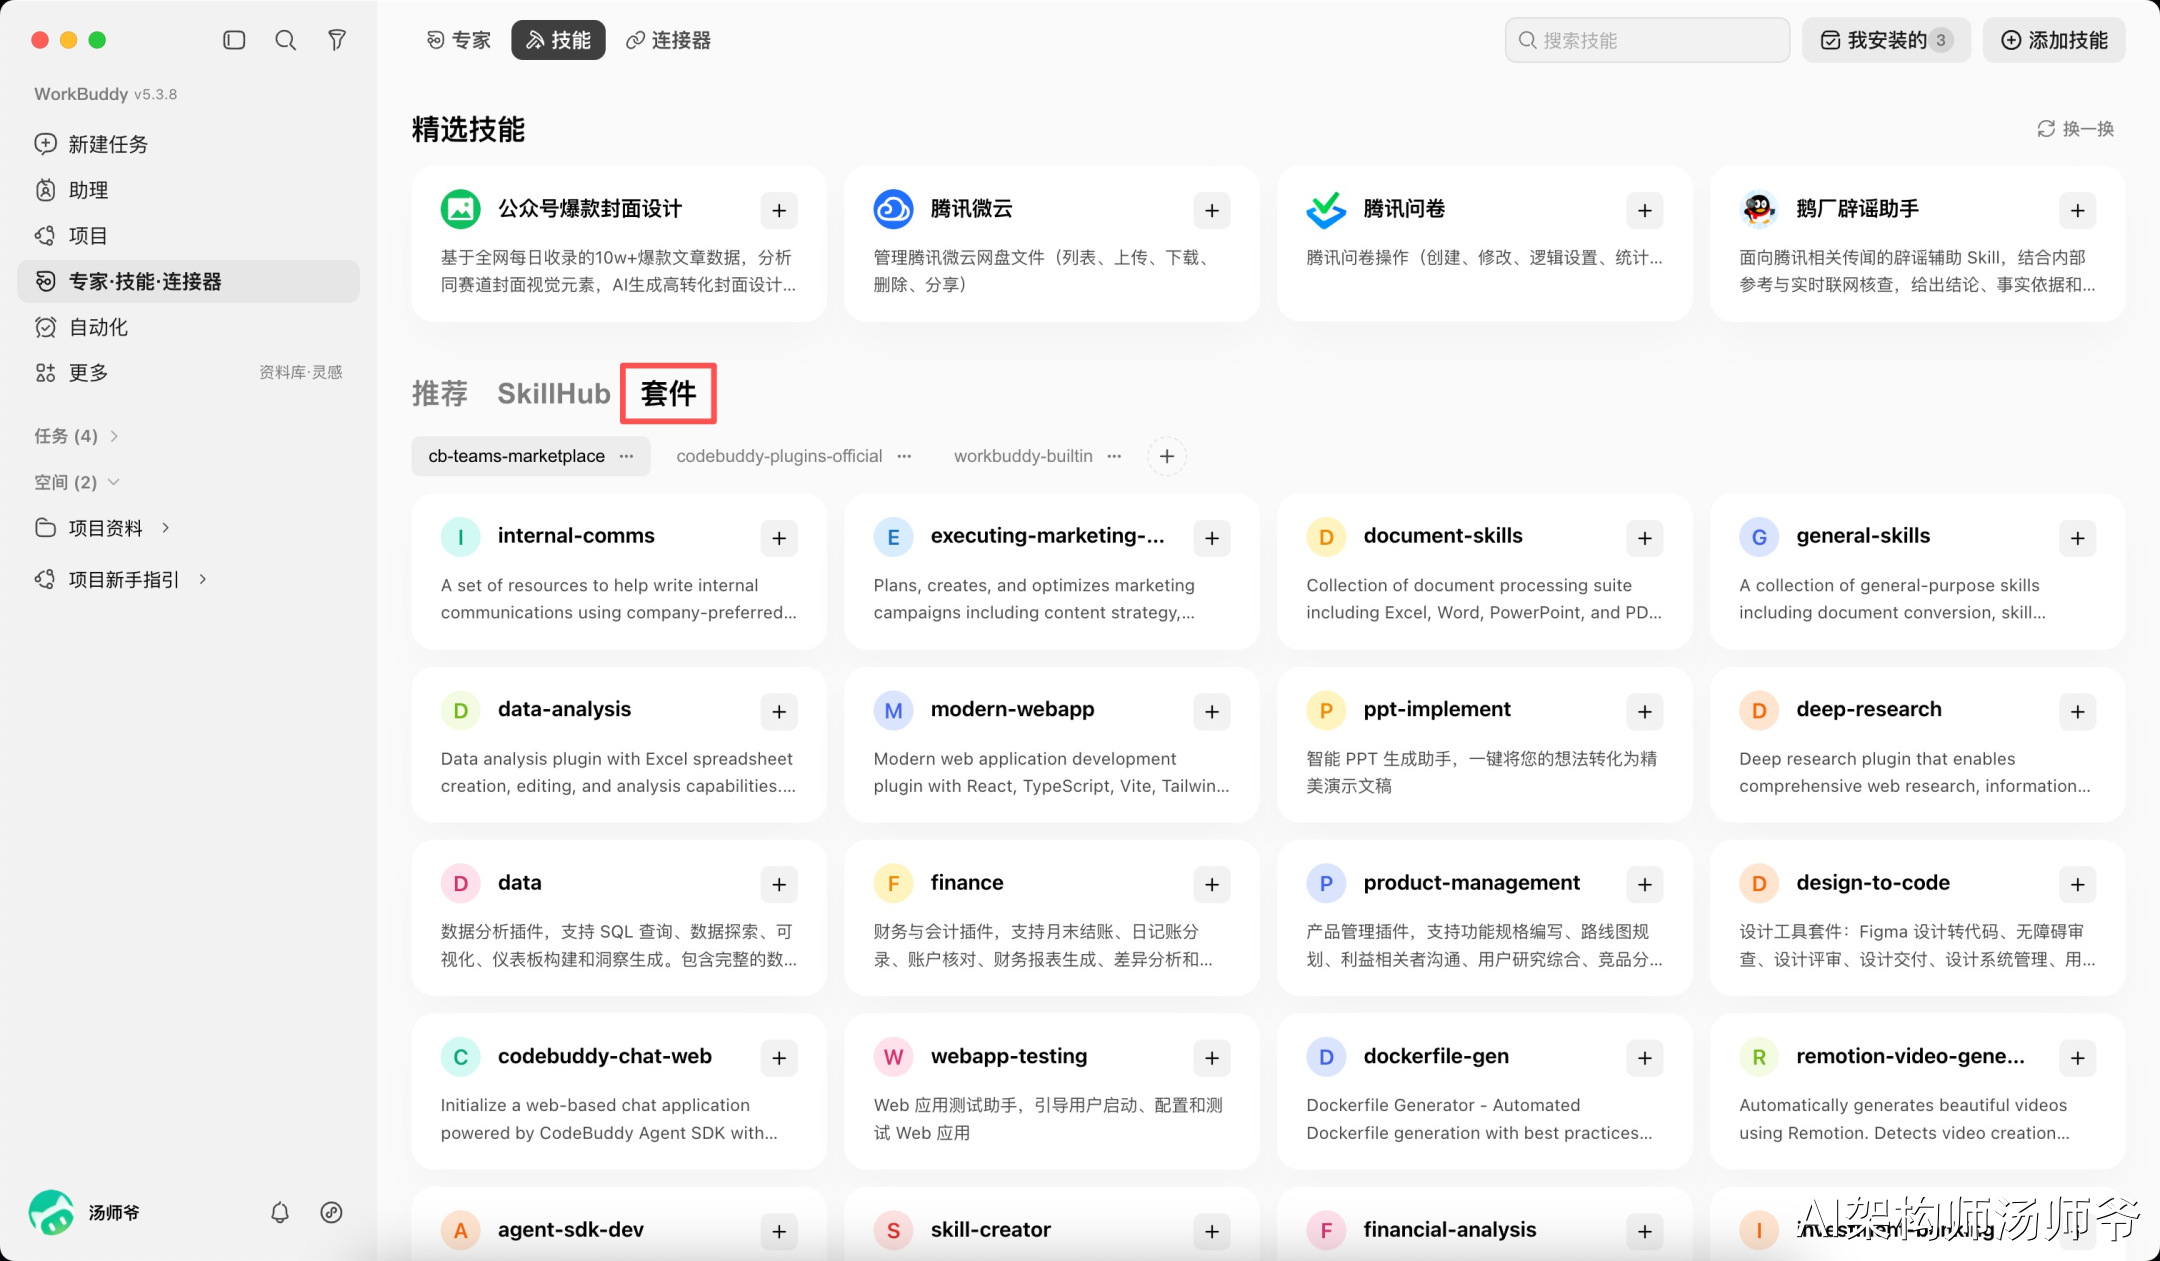The height and width of the screenshot is (1261, 2160).
Task: Expand the 项目新手指引 item
Action: tap(203, 579)
